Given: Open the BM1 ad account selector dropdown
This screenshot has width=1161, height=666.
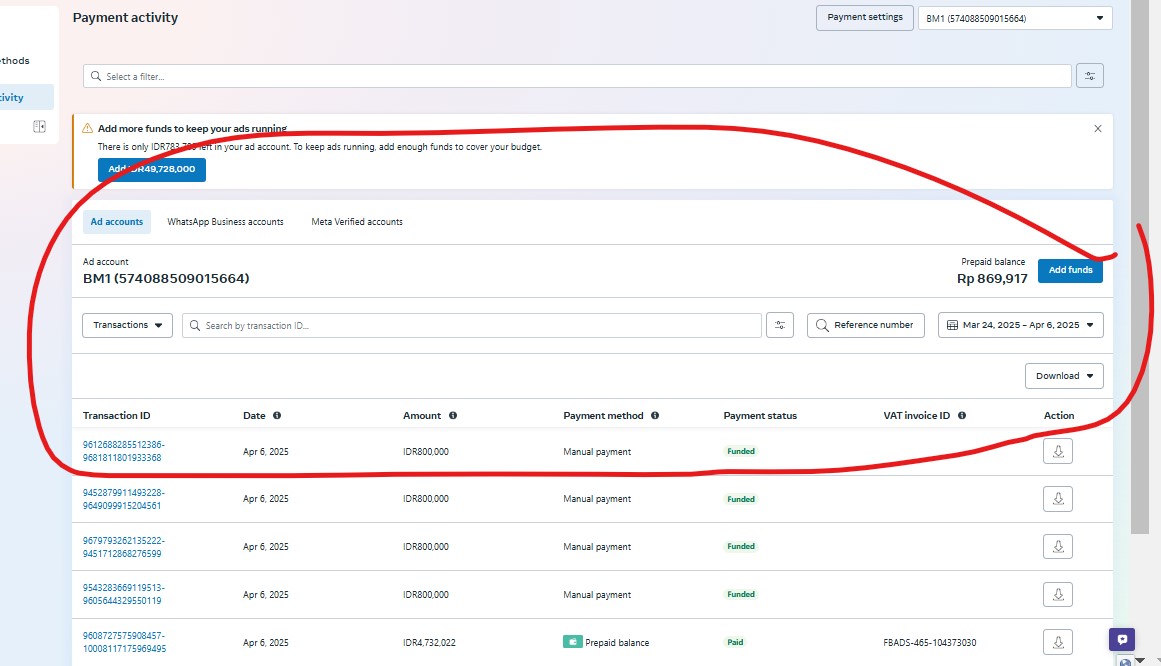Looking at the screenshot, I should coord(1015,18).
